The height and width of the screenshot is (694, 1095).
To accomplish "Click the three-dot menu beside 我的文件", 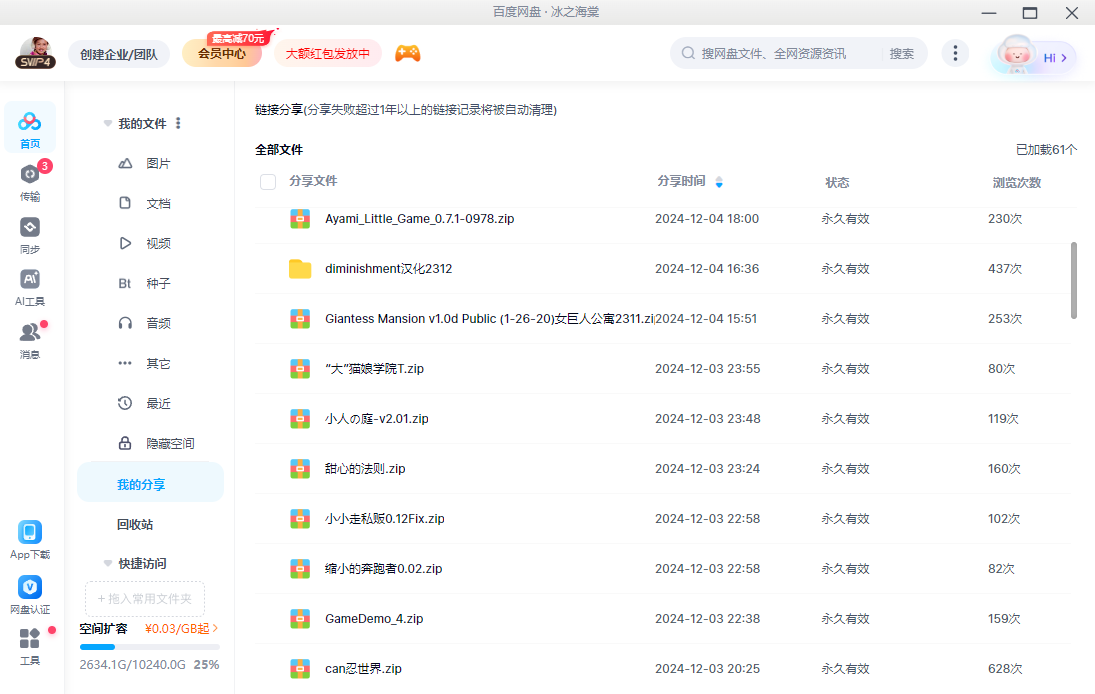I will (x=178, y=123).
